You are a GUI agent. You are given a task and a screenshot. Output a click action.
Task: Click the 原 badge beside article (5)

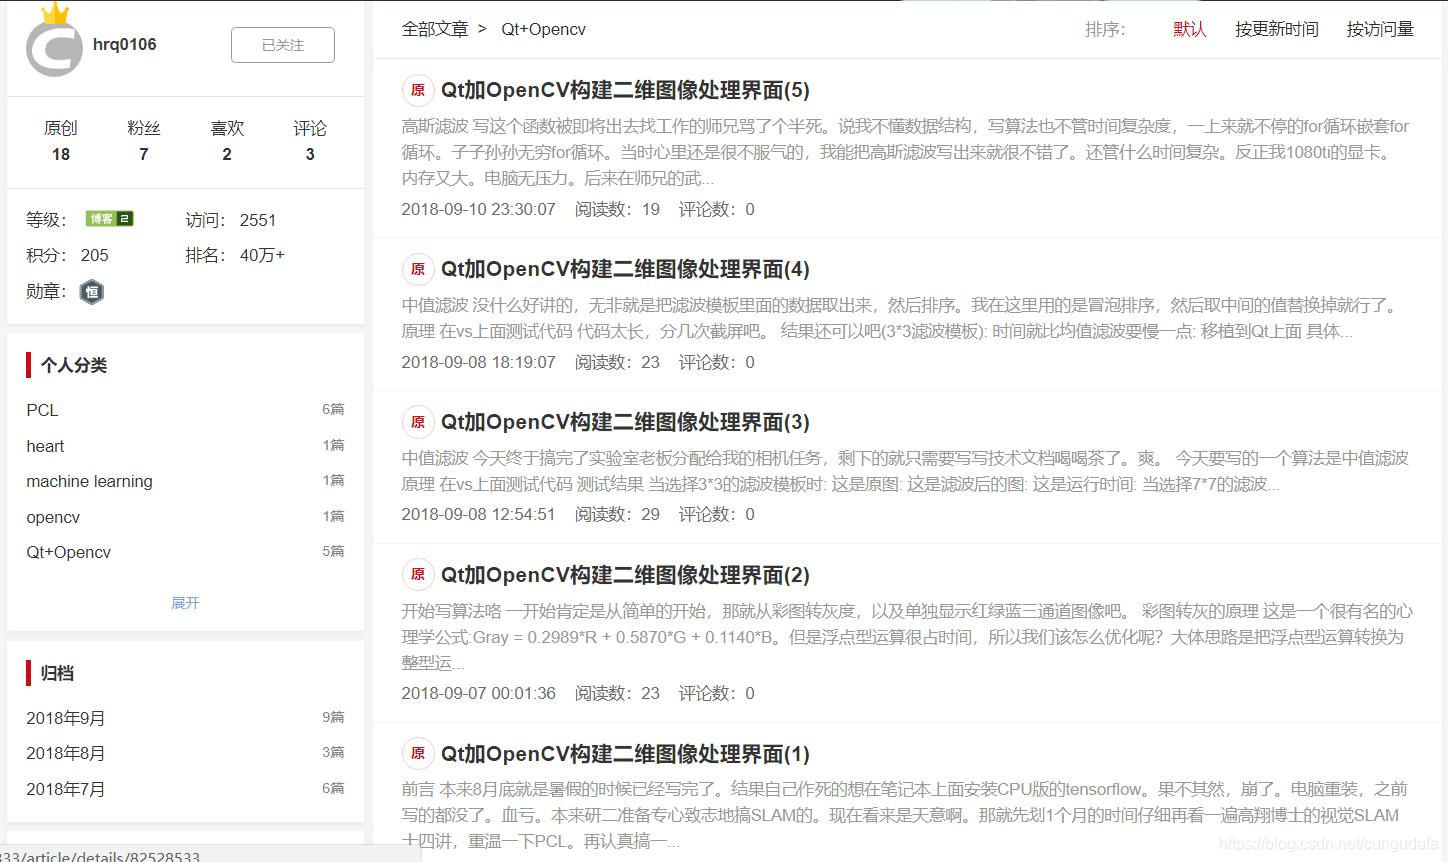coord(418,90)
